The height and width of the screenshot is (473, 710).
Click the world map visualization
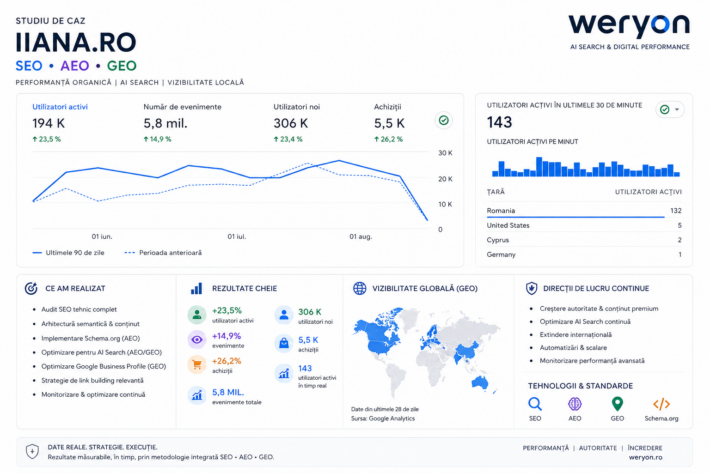tap(426, 353)
